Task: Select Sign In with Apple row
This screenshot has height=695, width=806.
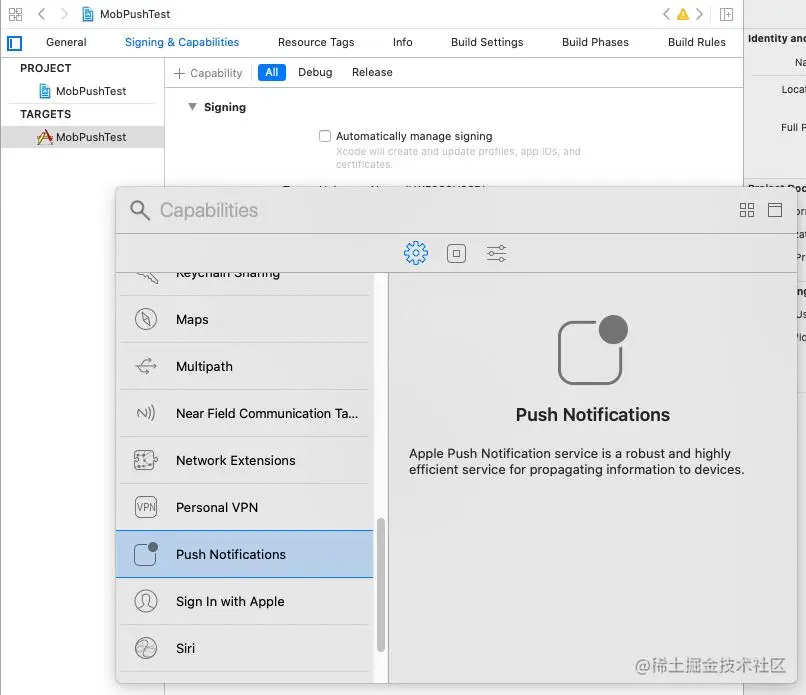Action: [x=245, y=601]
